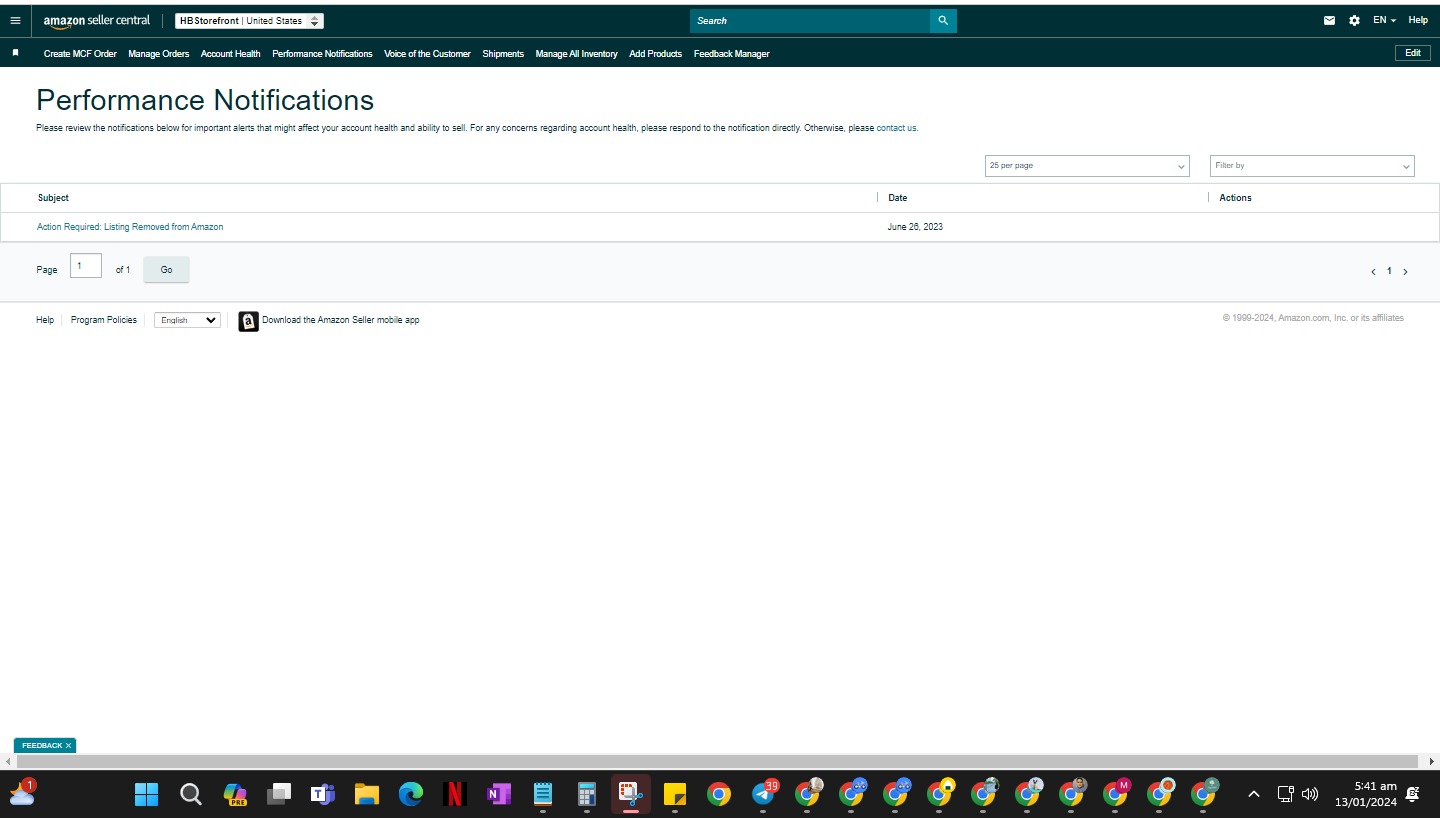Open the Filter by dropdown
Viewport: 1440px width, 818px height.
1312,166
